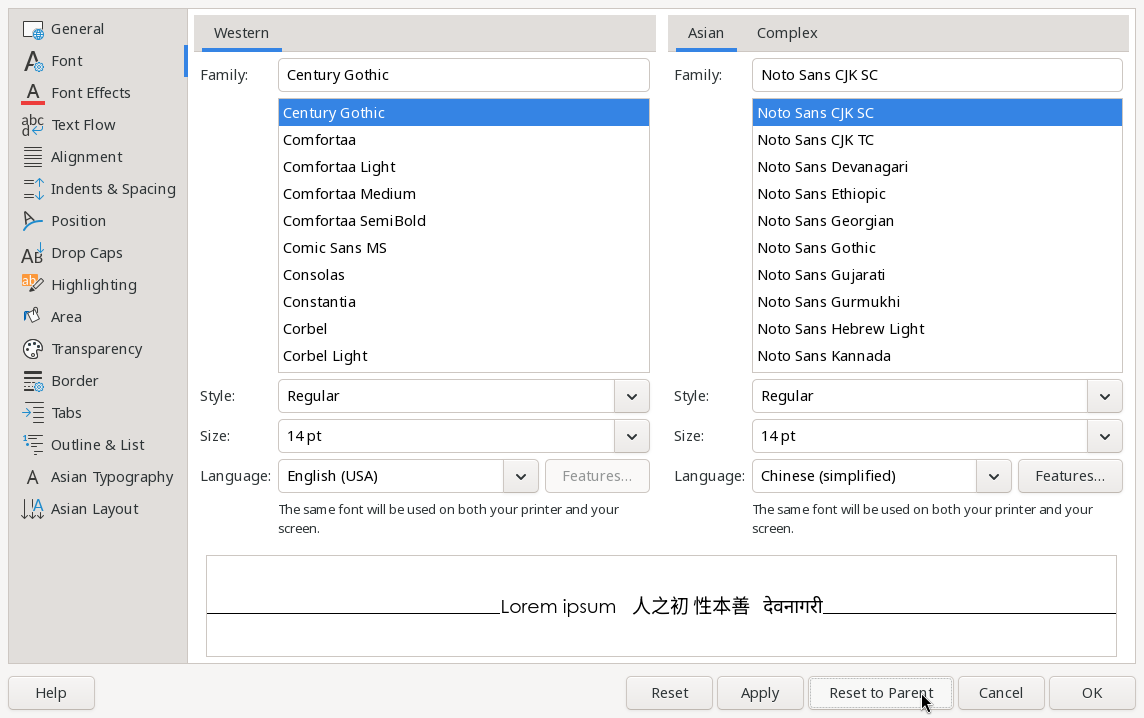Click the Cancel button
The image size is (1144, 718).
click(1001, 693)
